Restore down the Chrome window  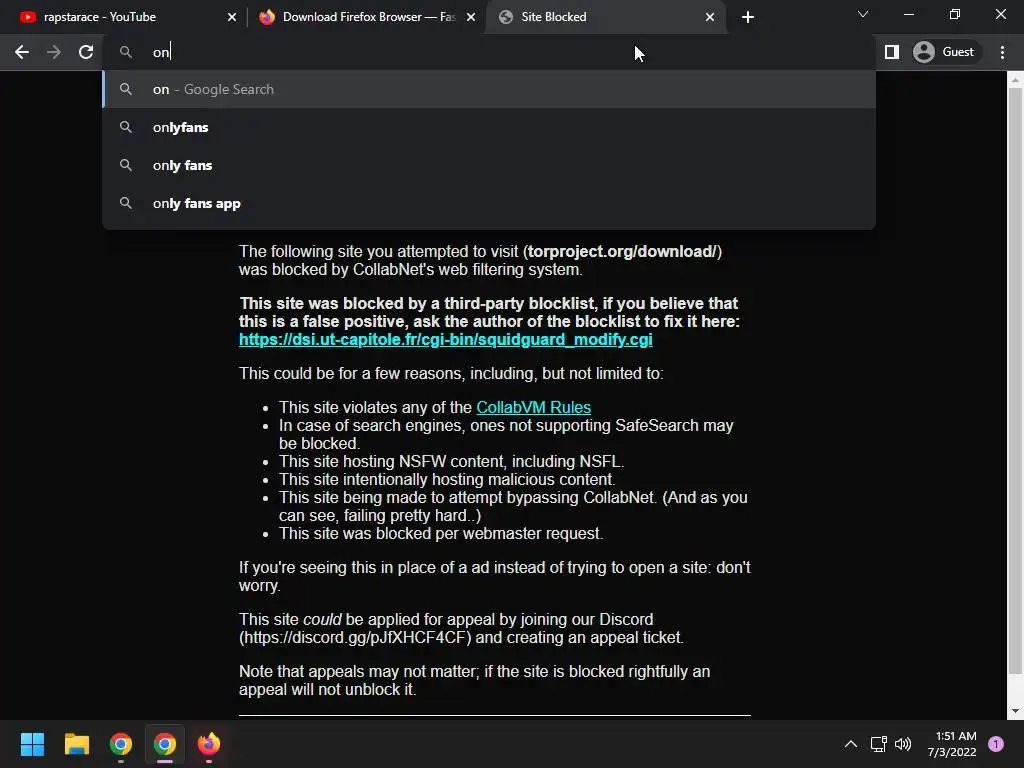coord(954,14)
